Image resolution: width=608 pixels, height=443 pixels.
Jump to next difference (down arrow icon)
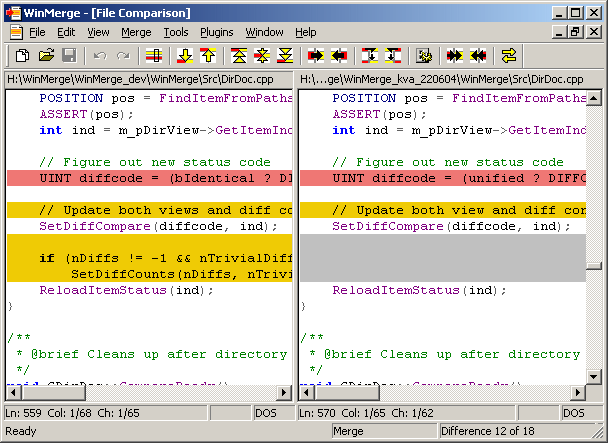click(x=185, y=56)
